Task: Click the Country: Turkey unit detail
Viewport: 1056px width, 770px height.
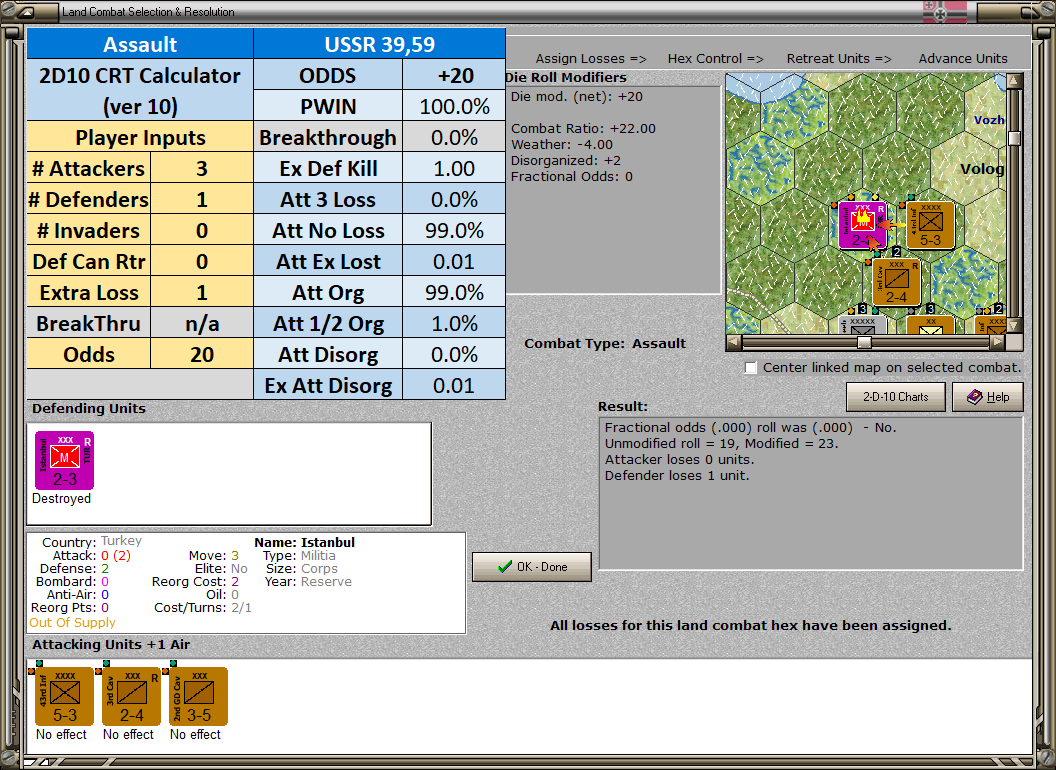Action: 92,542
